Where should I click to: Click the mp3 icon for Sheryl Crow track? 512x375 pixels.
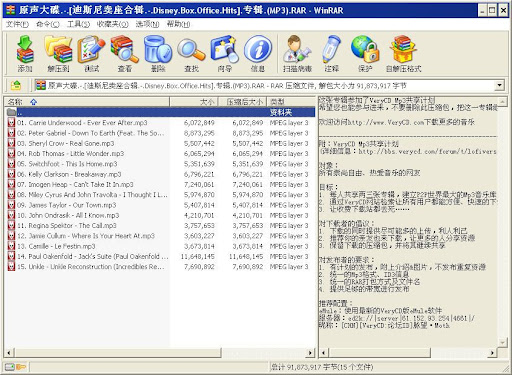pyautogui.click(x=11, y=143)
